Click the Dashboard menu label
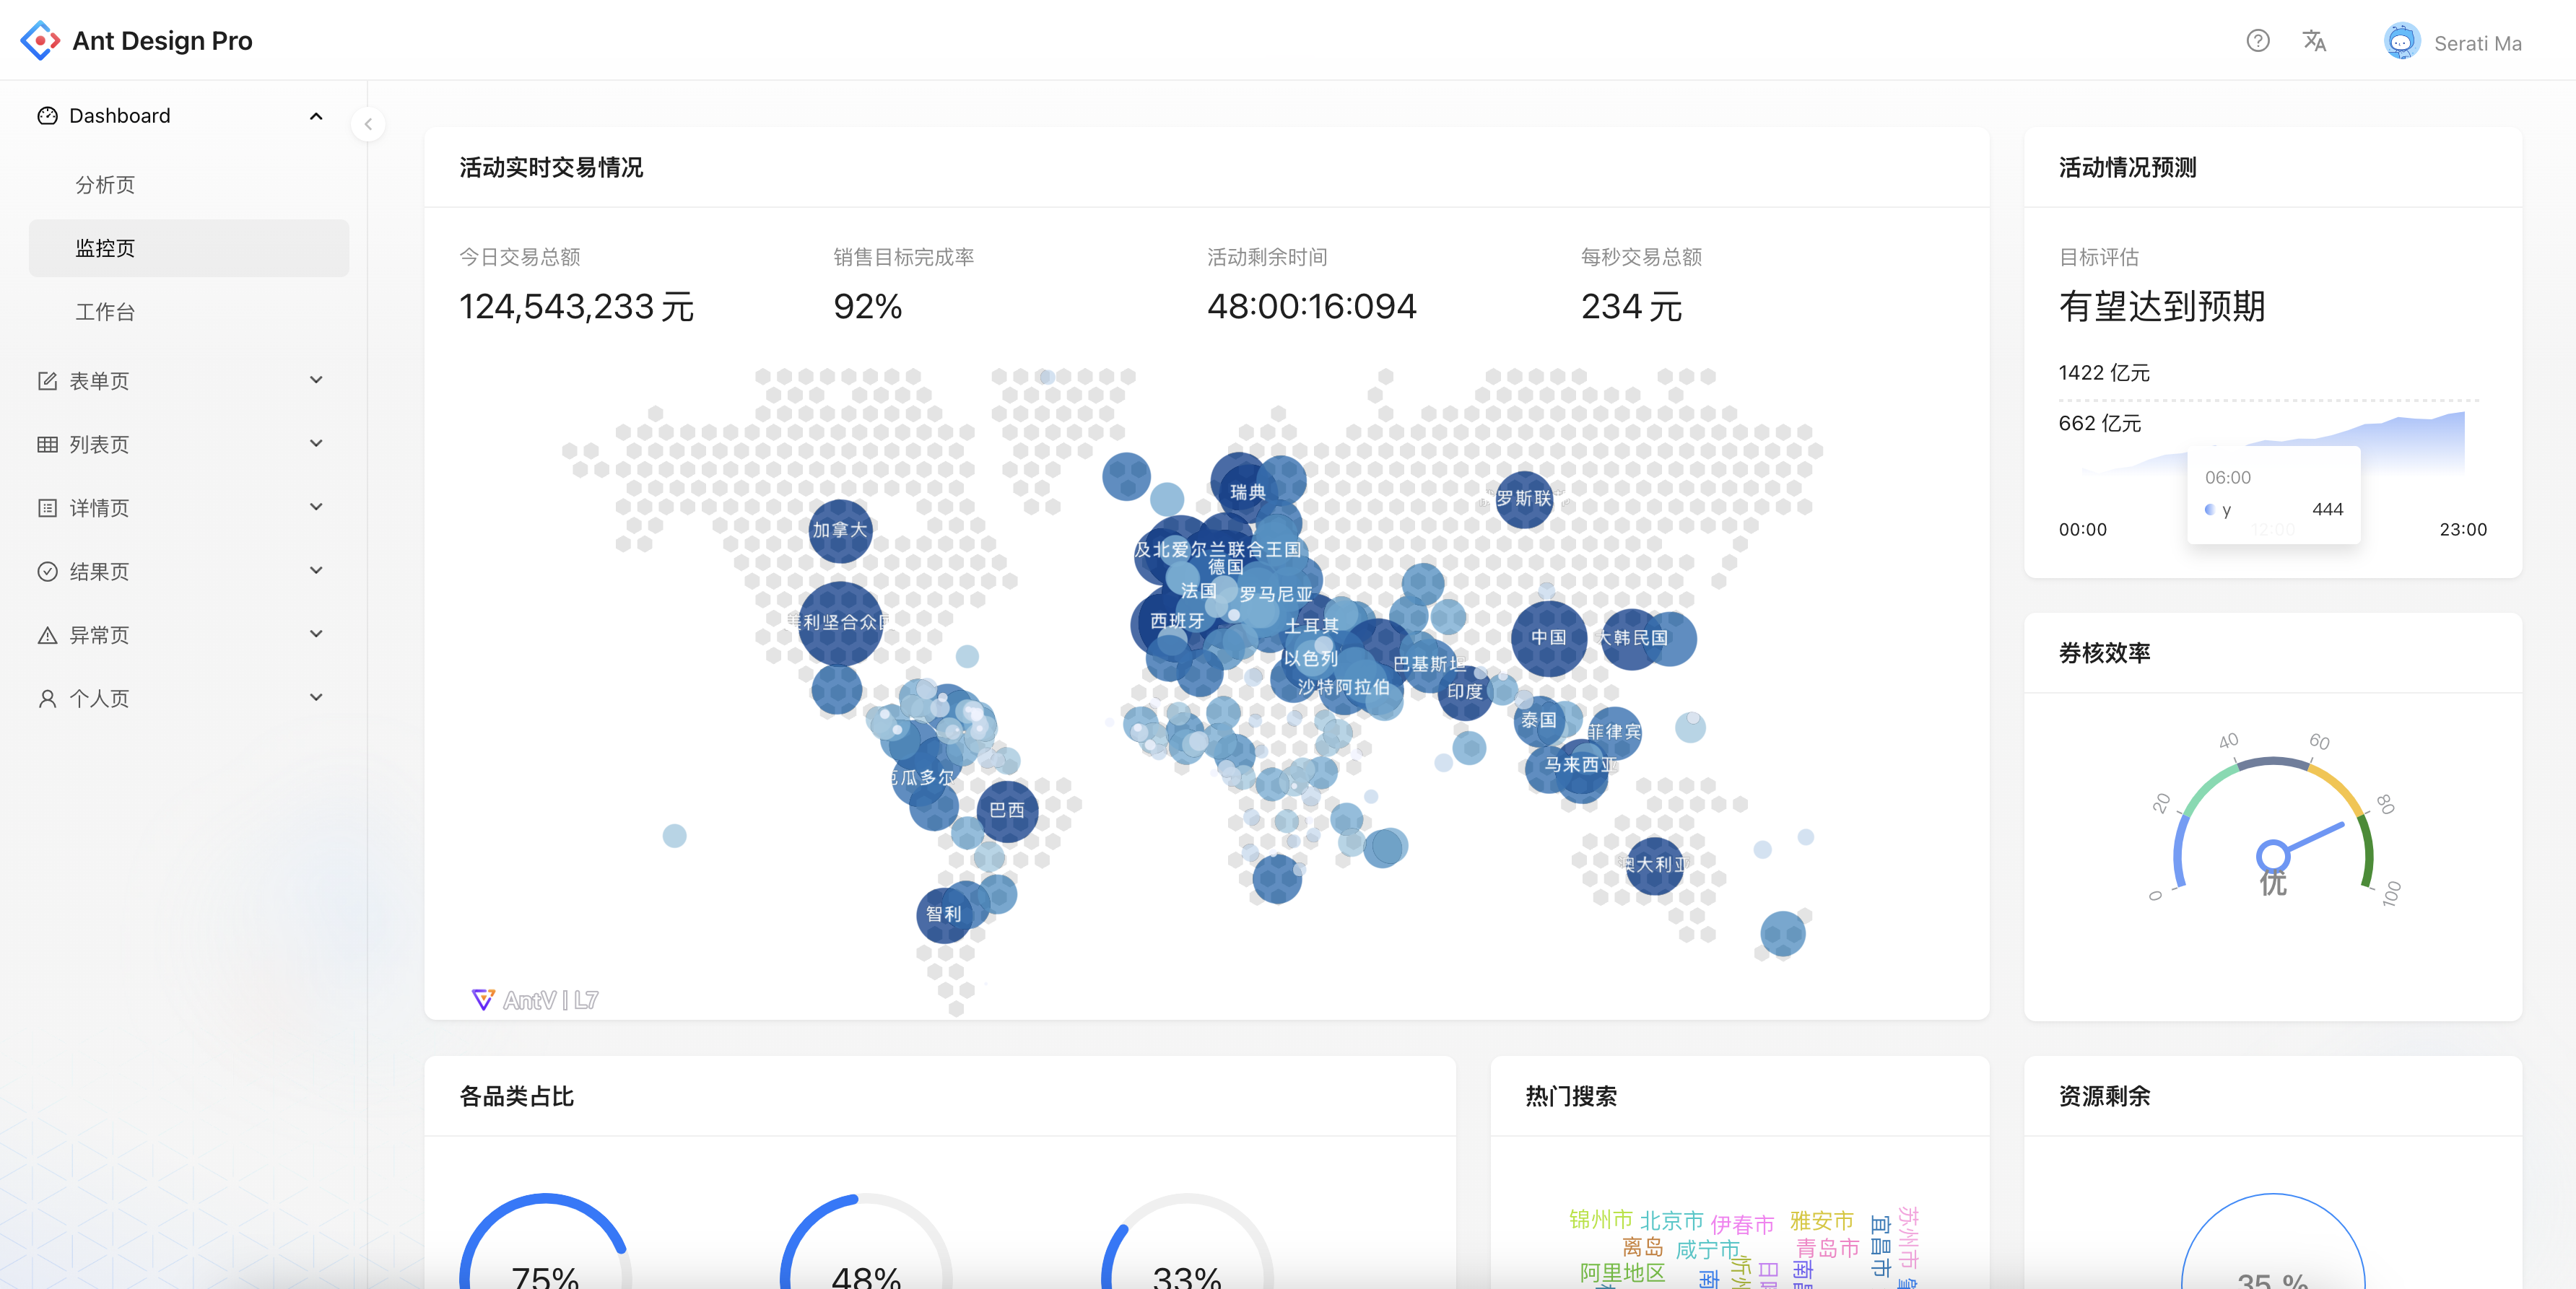 120,116
